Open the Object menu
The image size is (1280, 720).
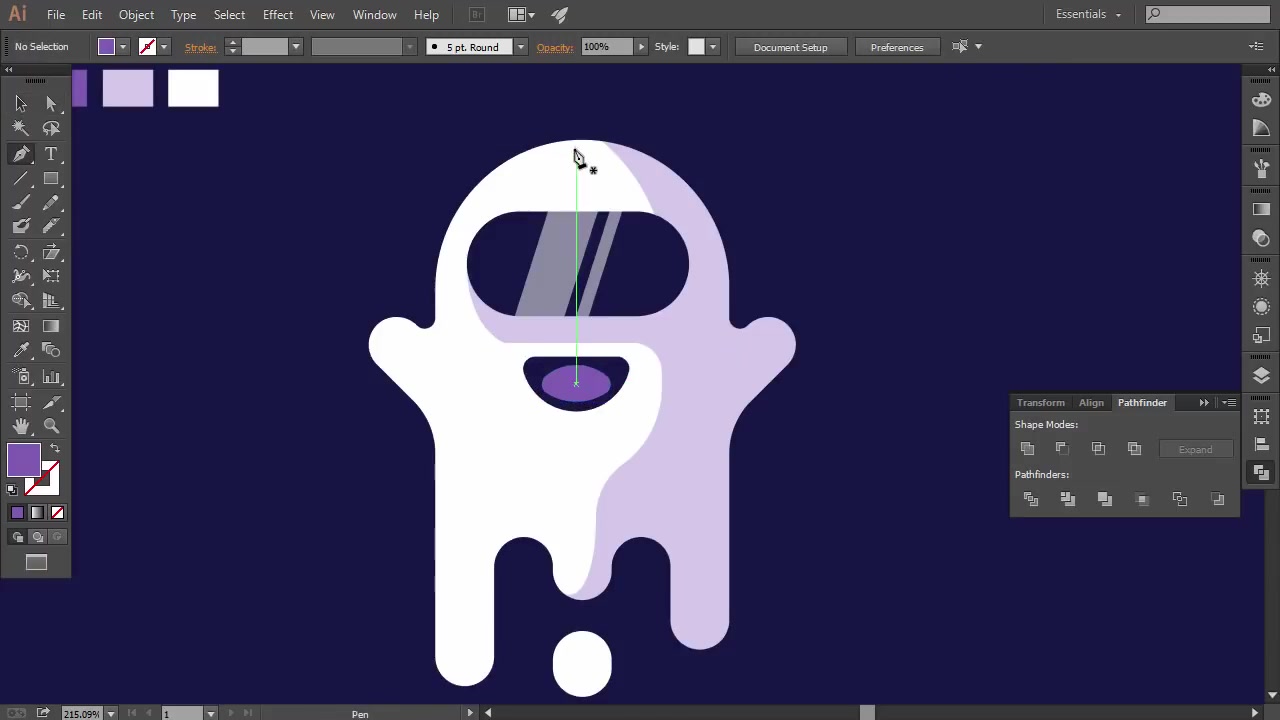tap(136, 15)
